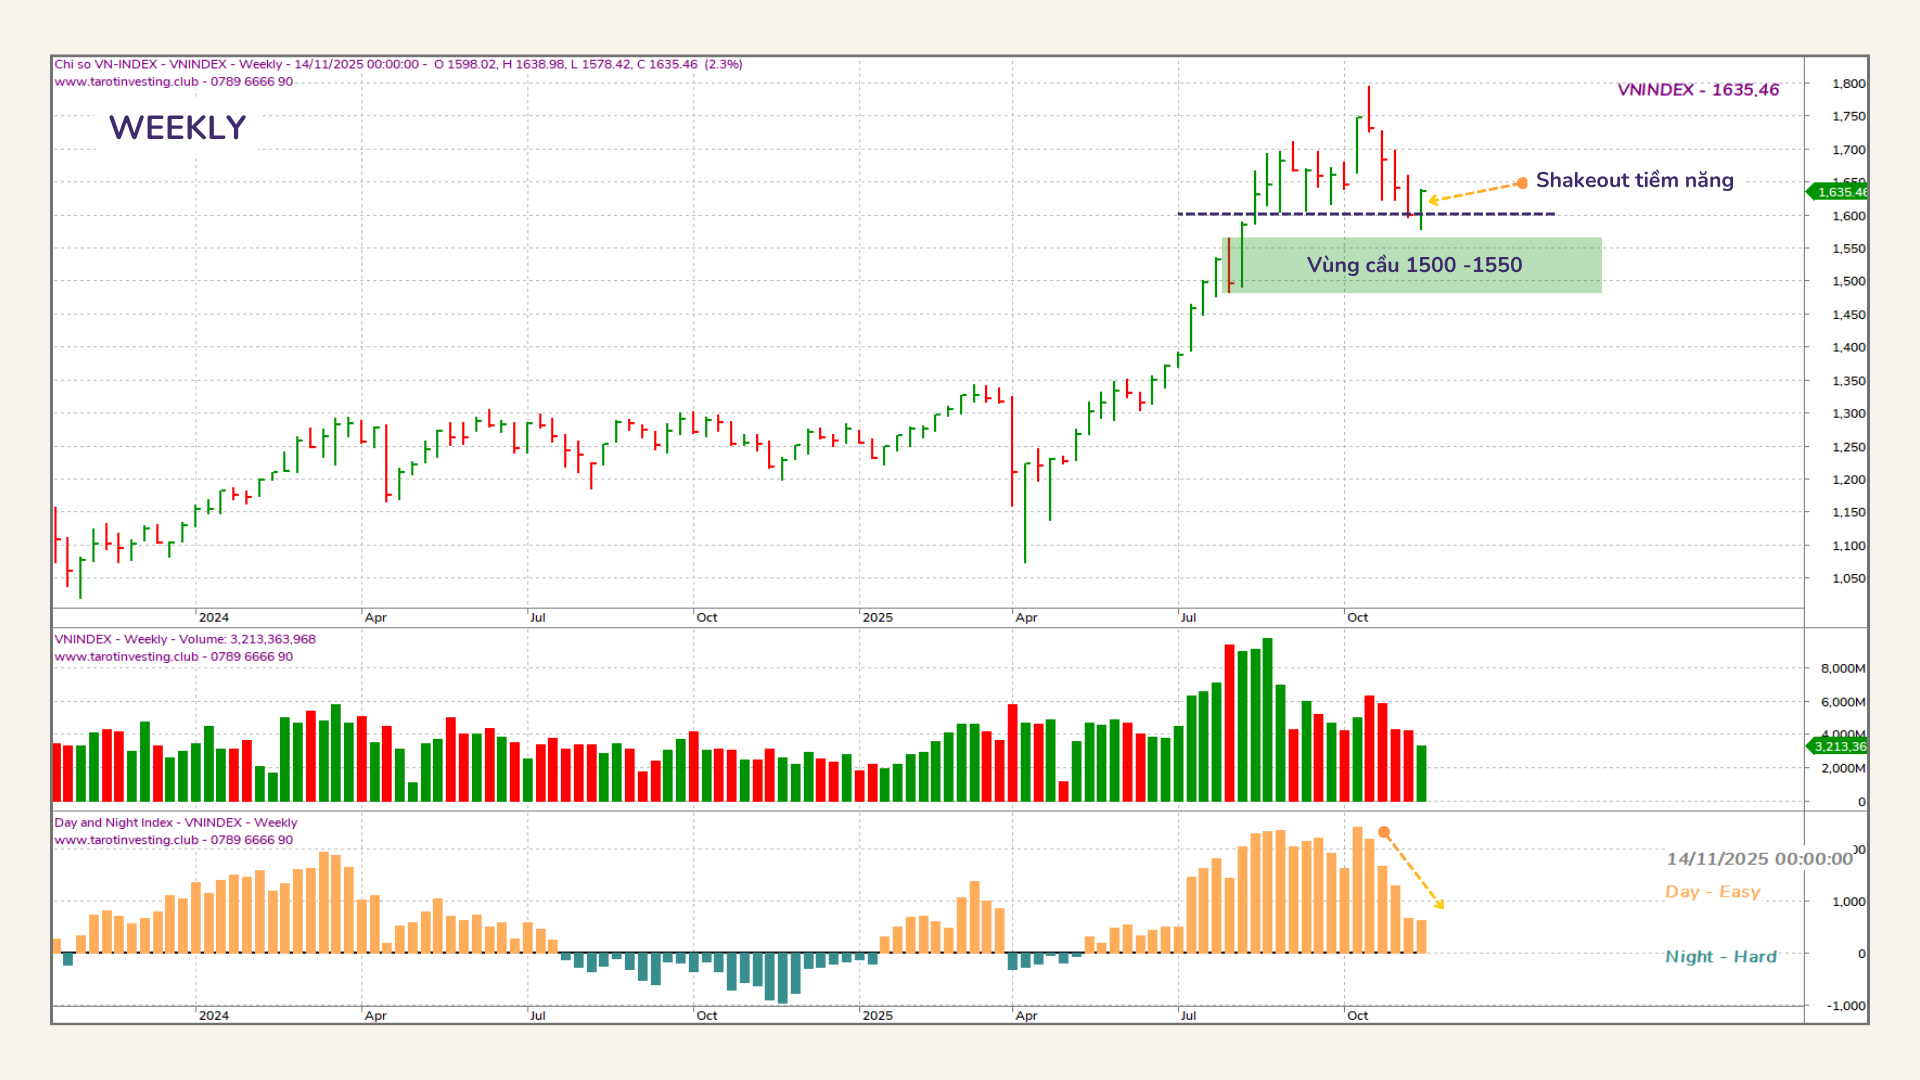Viewport: 1920px width, 1080px height.
Task: Click the green 'Vùng cầu 1500 -1550' zone
Action: tap(1413, 265)
